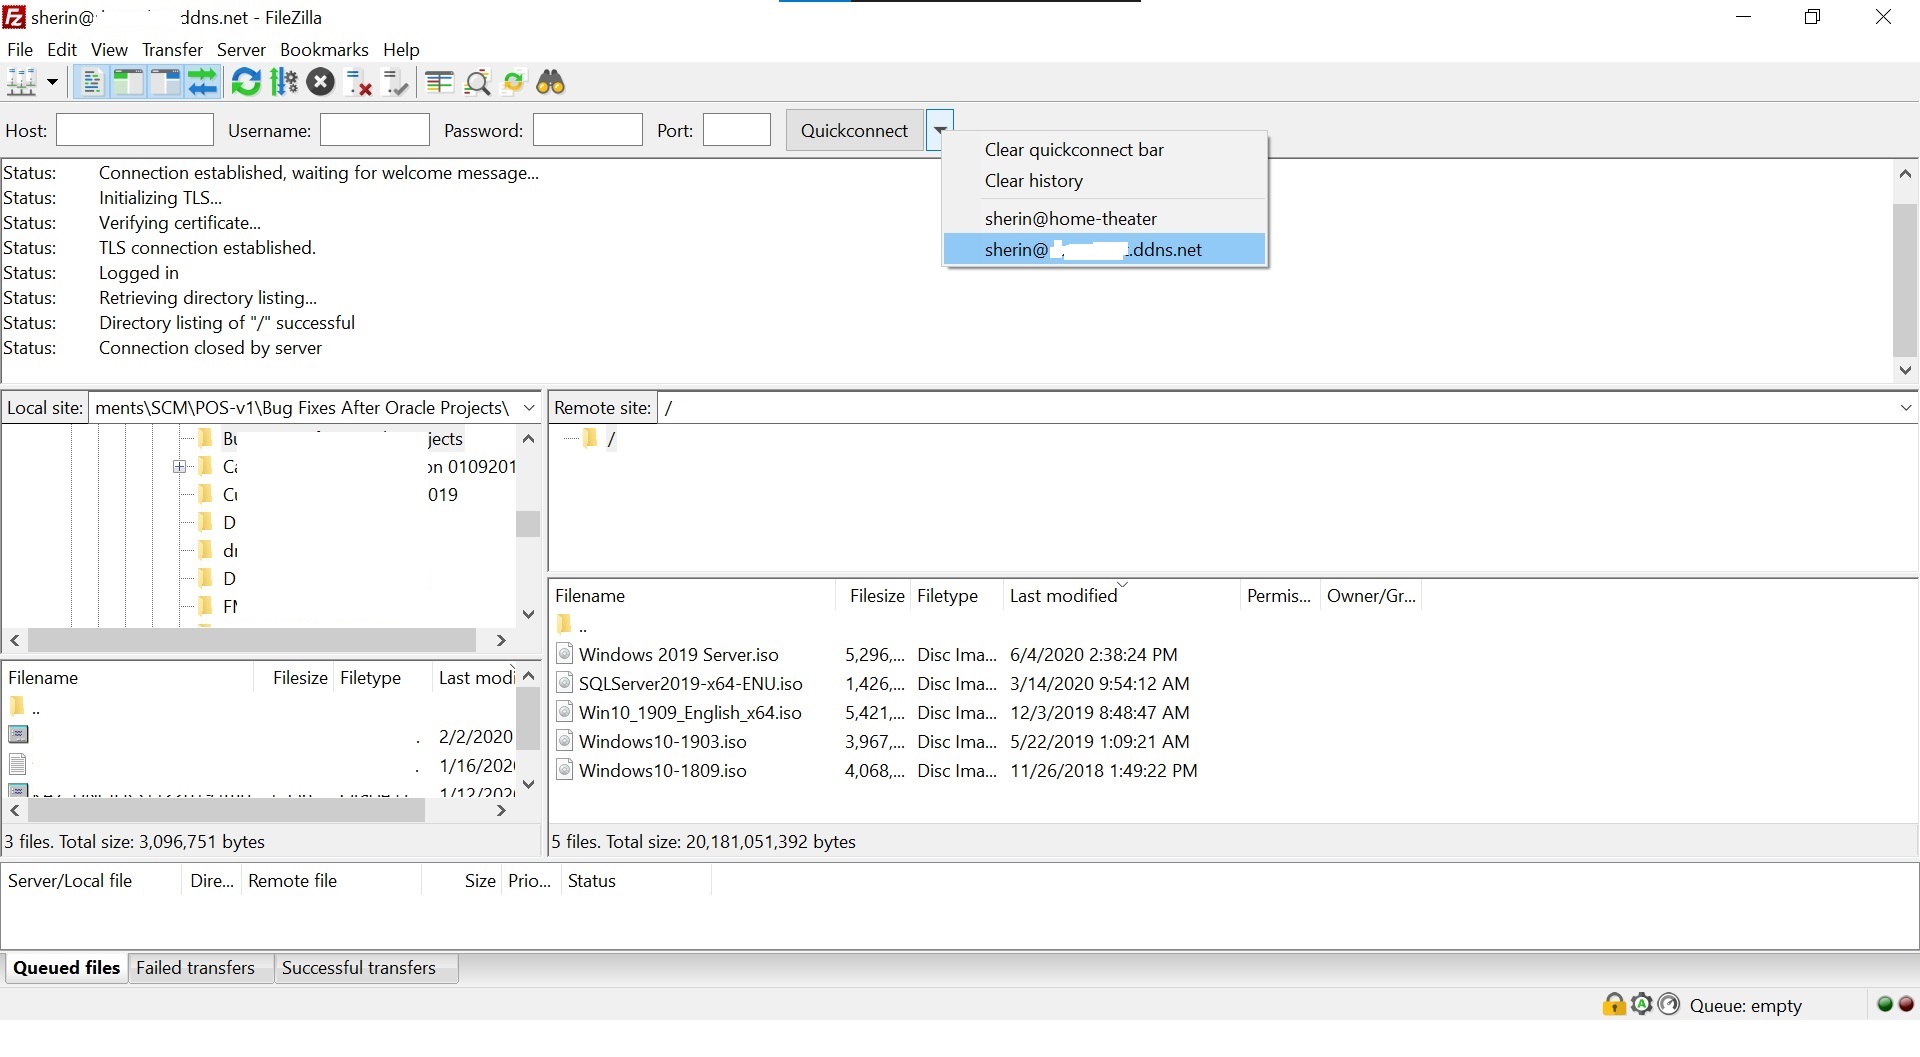Click the gear icon in status bar
The height and width of the screenshot is (1057, 1920).
[x=1641, y=1004]
